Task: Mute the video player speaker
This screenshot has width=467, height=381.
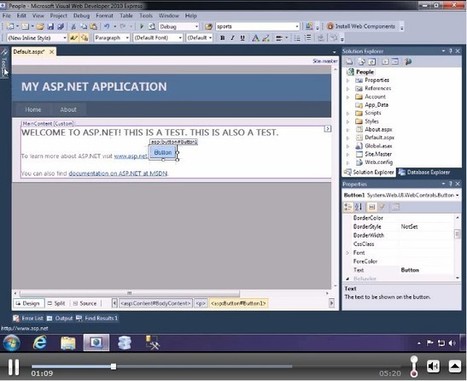Action: [433, 366]
